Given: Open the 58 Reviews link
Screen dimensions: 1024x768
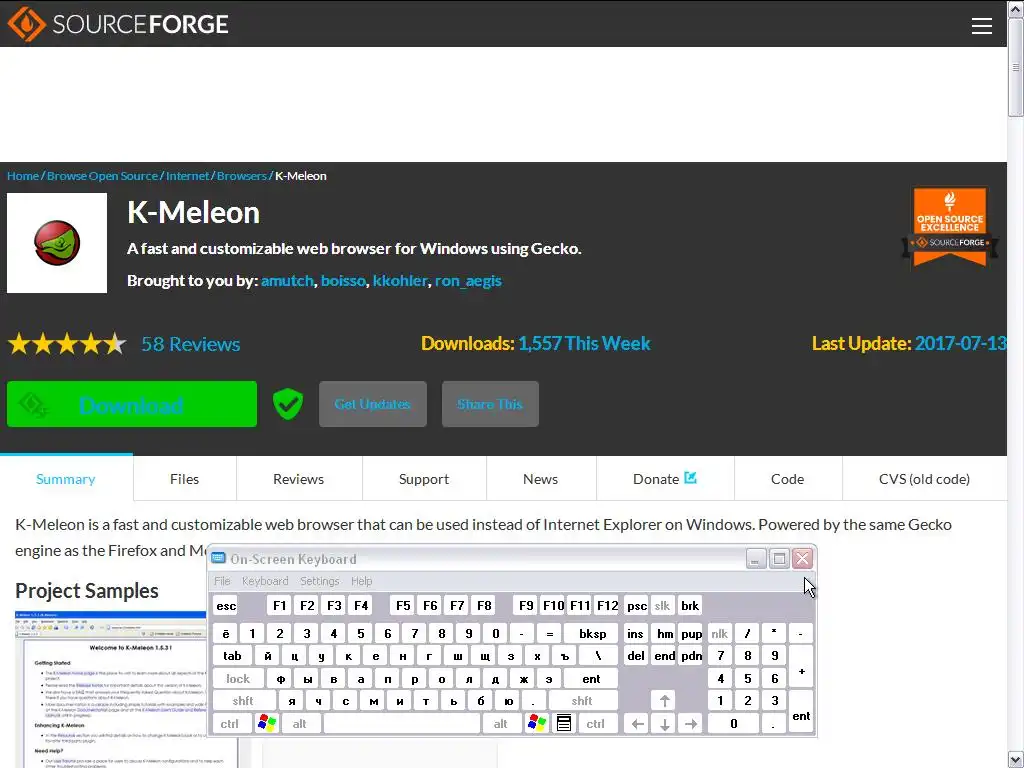Looking at the screenshot, I should pyautogui.click(x=191, y=344).
